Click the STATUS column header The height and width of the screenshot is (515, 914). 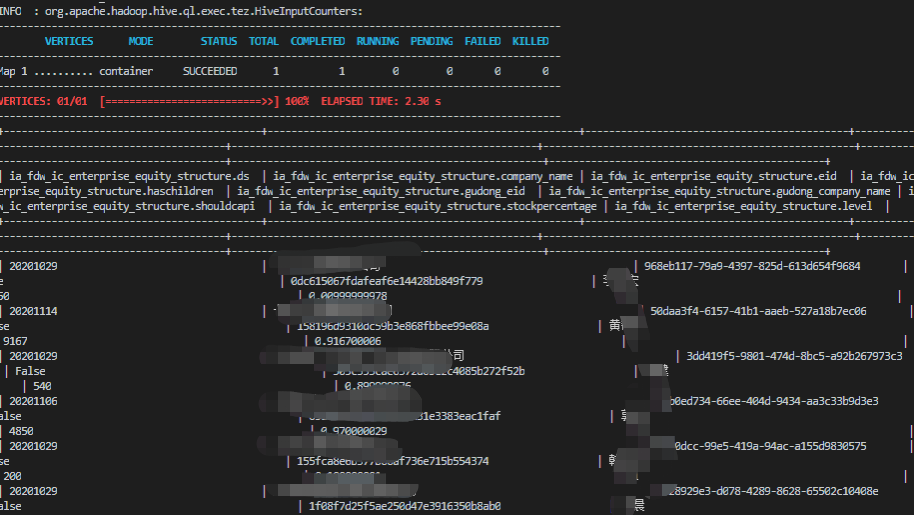point(219,41)
